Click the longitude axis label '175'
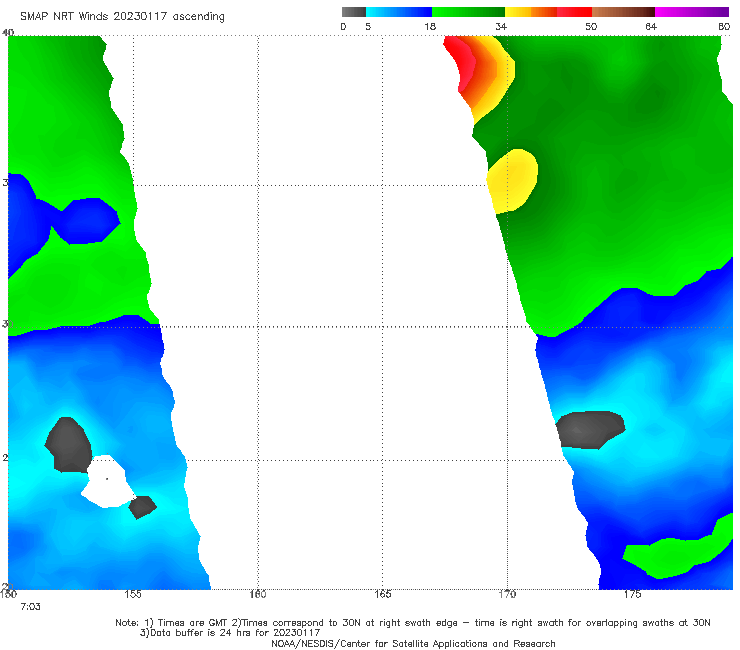Viewport: 740px width, 650px height. pos(632,594)
